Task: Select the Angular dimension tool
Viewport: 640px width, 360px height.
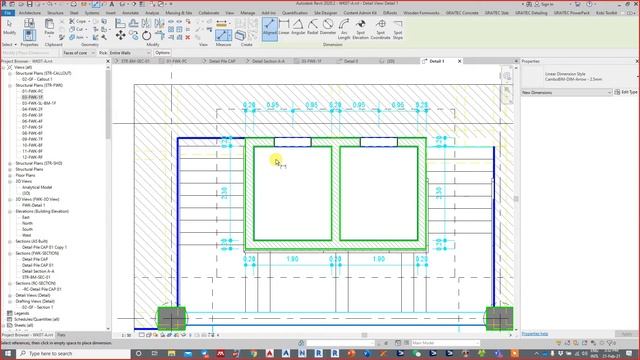Action: coord(298,27)
